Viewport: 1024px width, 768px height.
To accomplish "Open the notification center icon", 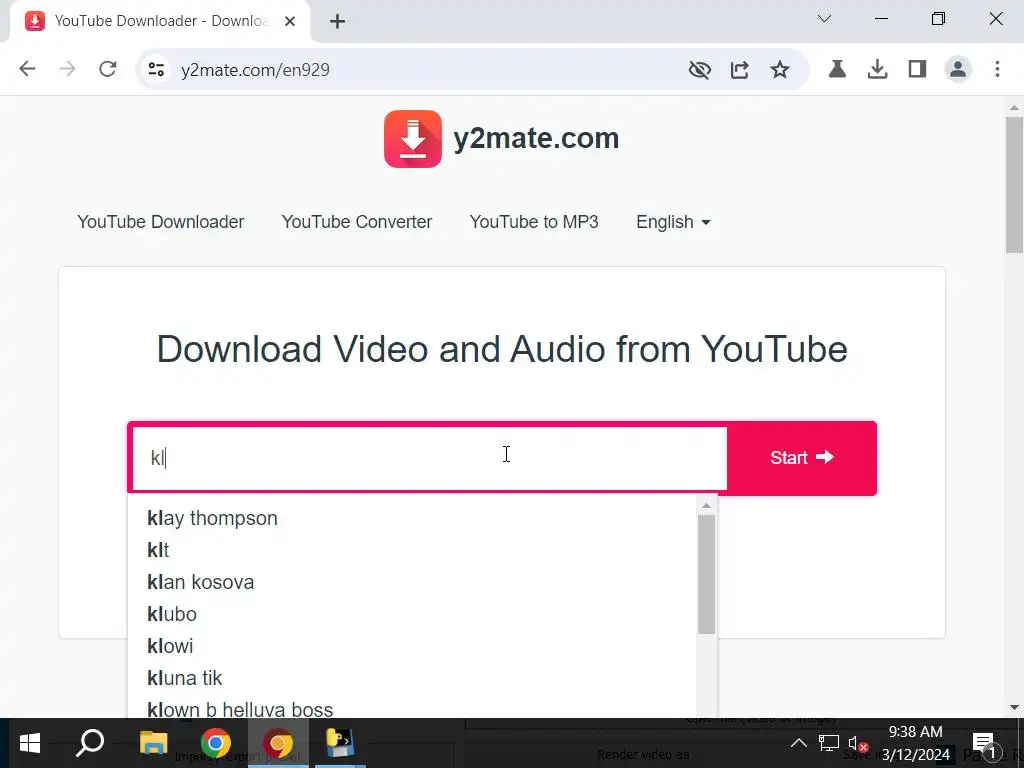I will pyautogui.click(x=984, y=744).
